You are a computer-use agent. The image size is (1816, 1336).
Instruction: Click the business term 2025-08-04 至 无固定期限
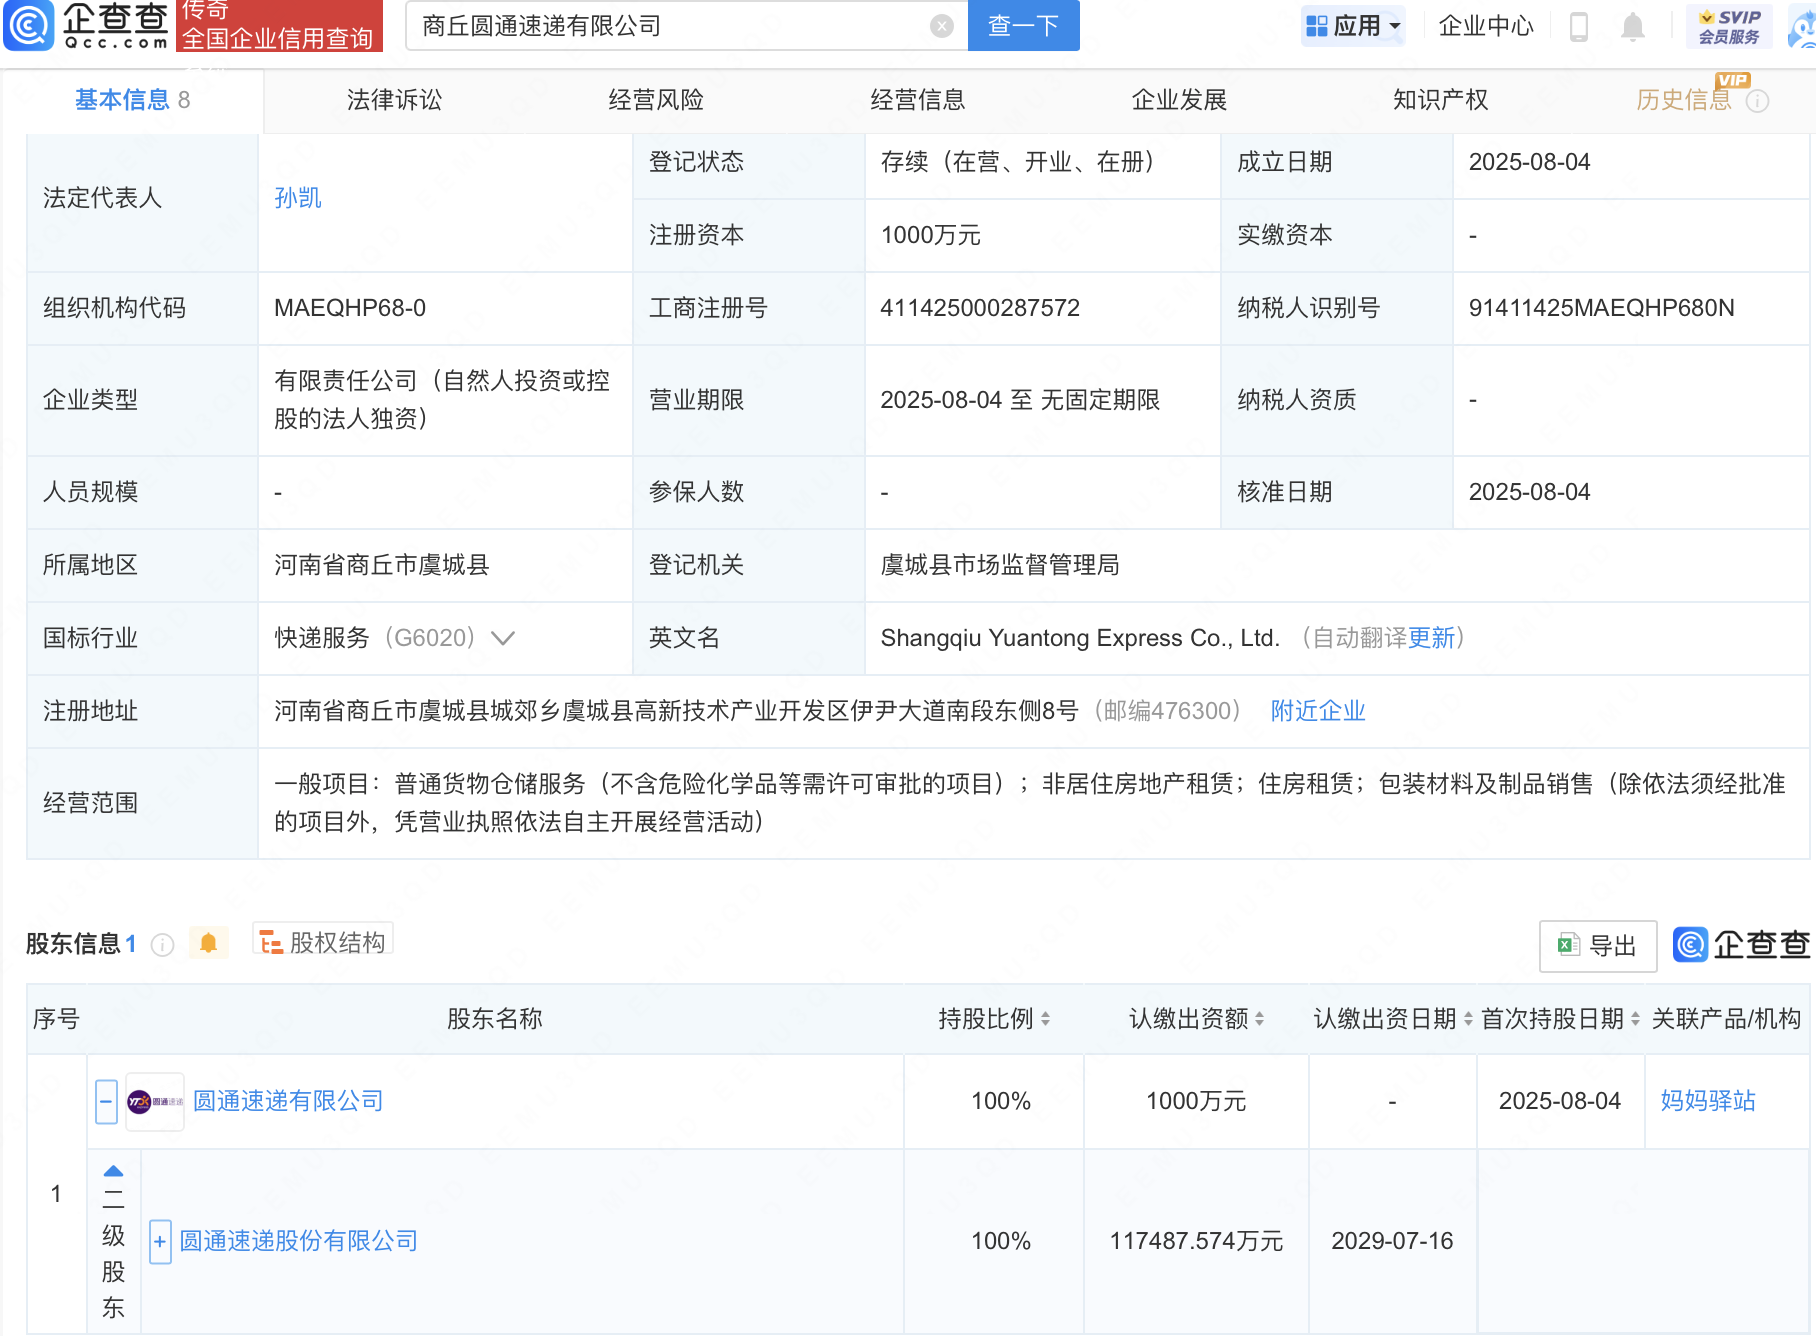coord(1020,400)
